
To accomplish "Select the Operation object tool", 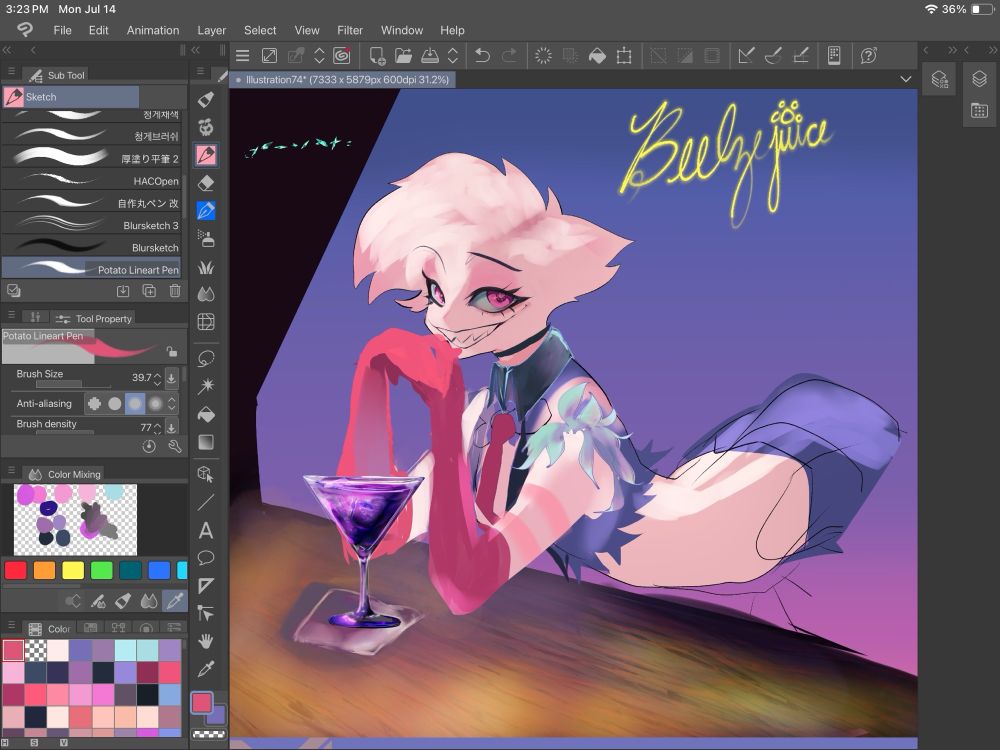I will 205,474.
